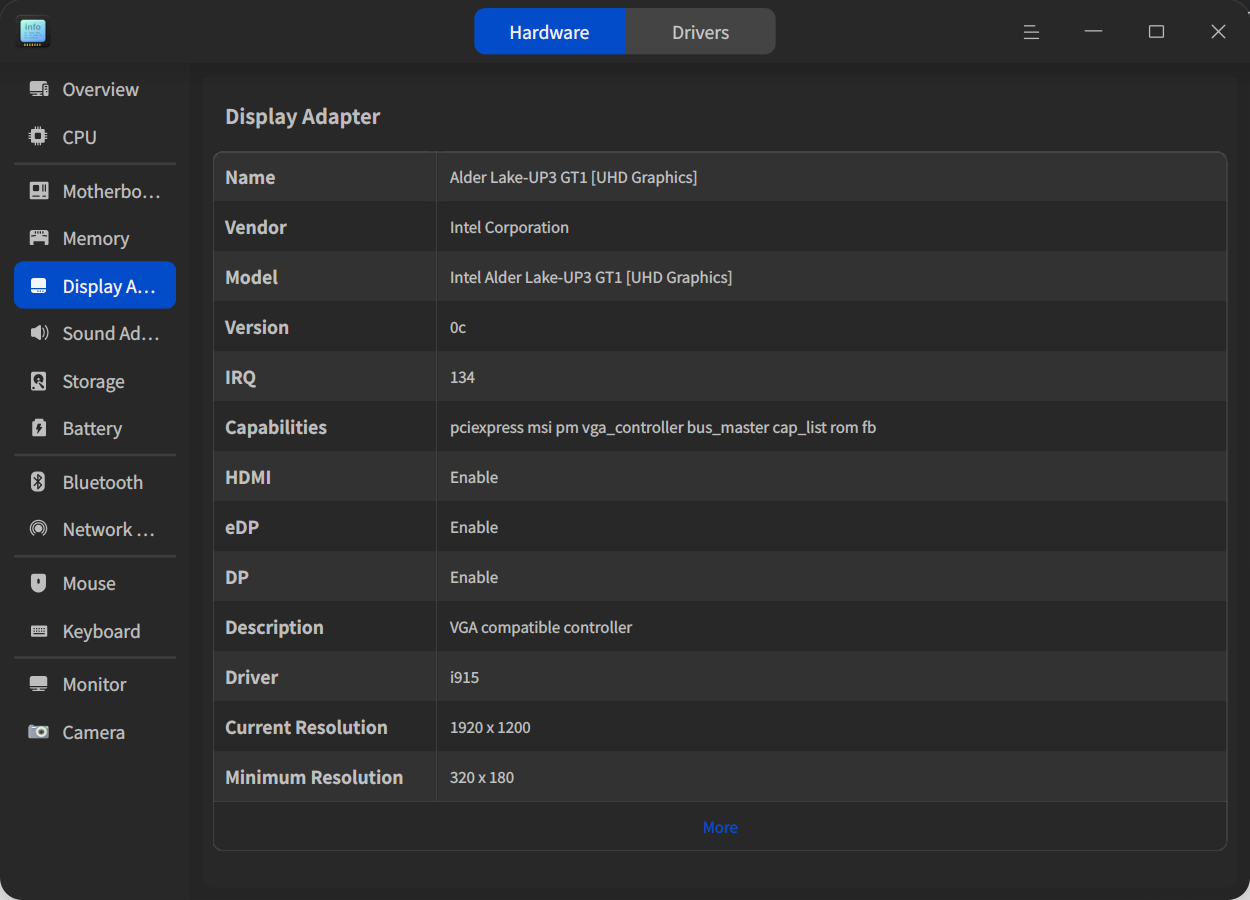
Task: Select the Network adapter label
Action: [109, 529]
